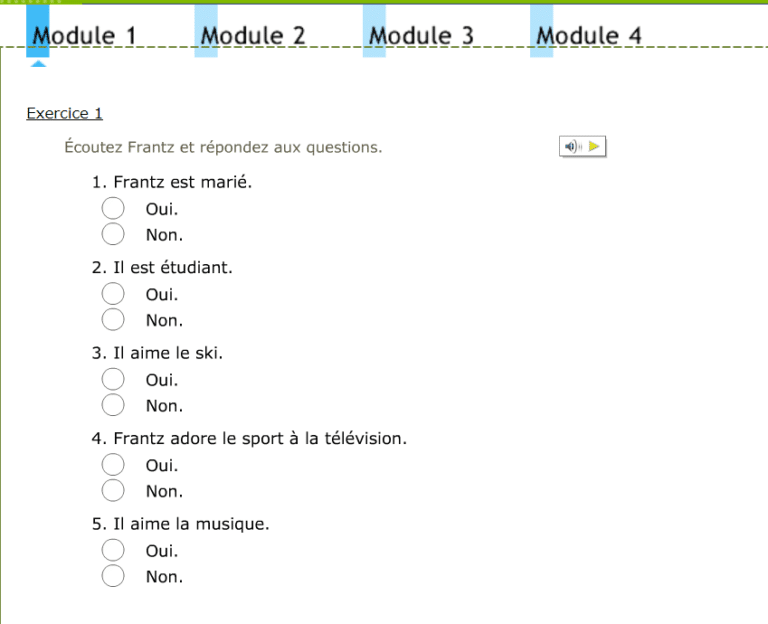Select Non for Frantz est marié

(x=113, y=234)
